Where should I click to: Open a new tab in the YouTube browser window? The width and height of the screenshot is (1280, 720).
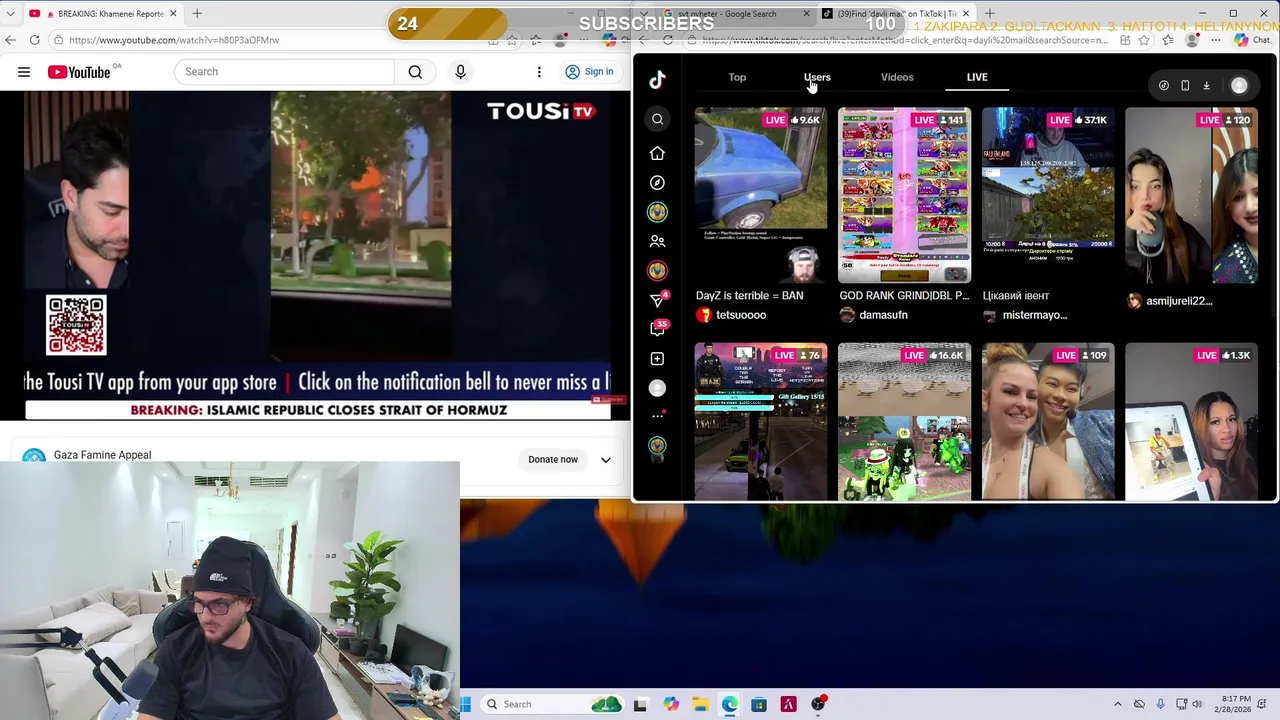tap(197, 14)
